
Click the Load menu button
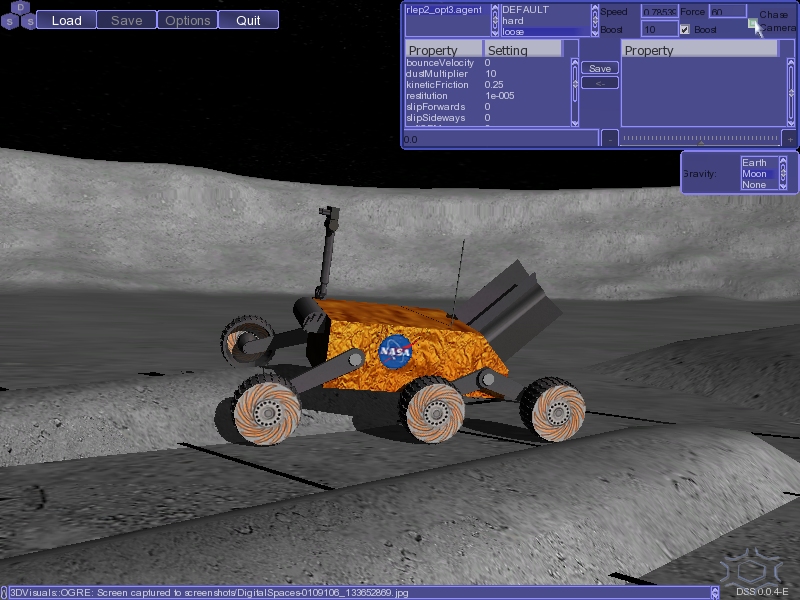coord(66,20)
